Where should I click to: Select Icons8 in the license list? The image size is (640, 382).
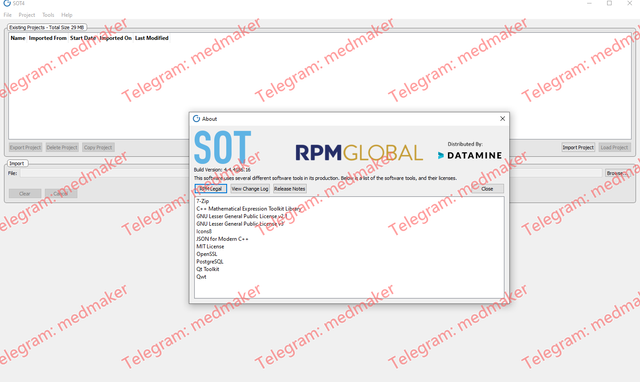[x=204, y=231]
